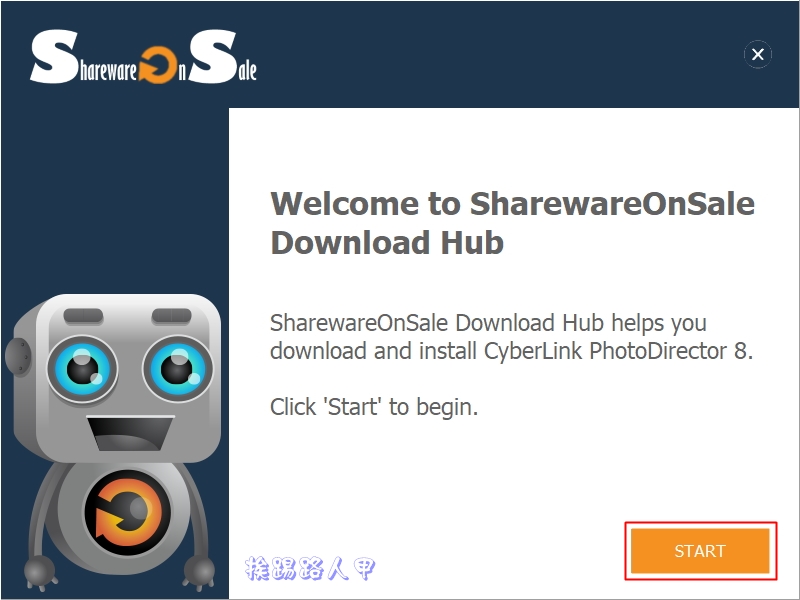Click the orange circular arrow in the logo
The width and height of the screenshot is (800, 600).
coord(158,65)
